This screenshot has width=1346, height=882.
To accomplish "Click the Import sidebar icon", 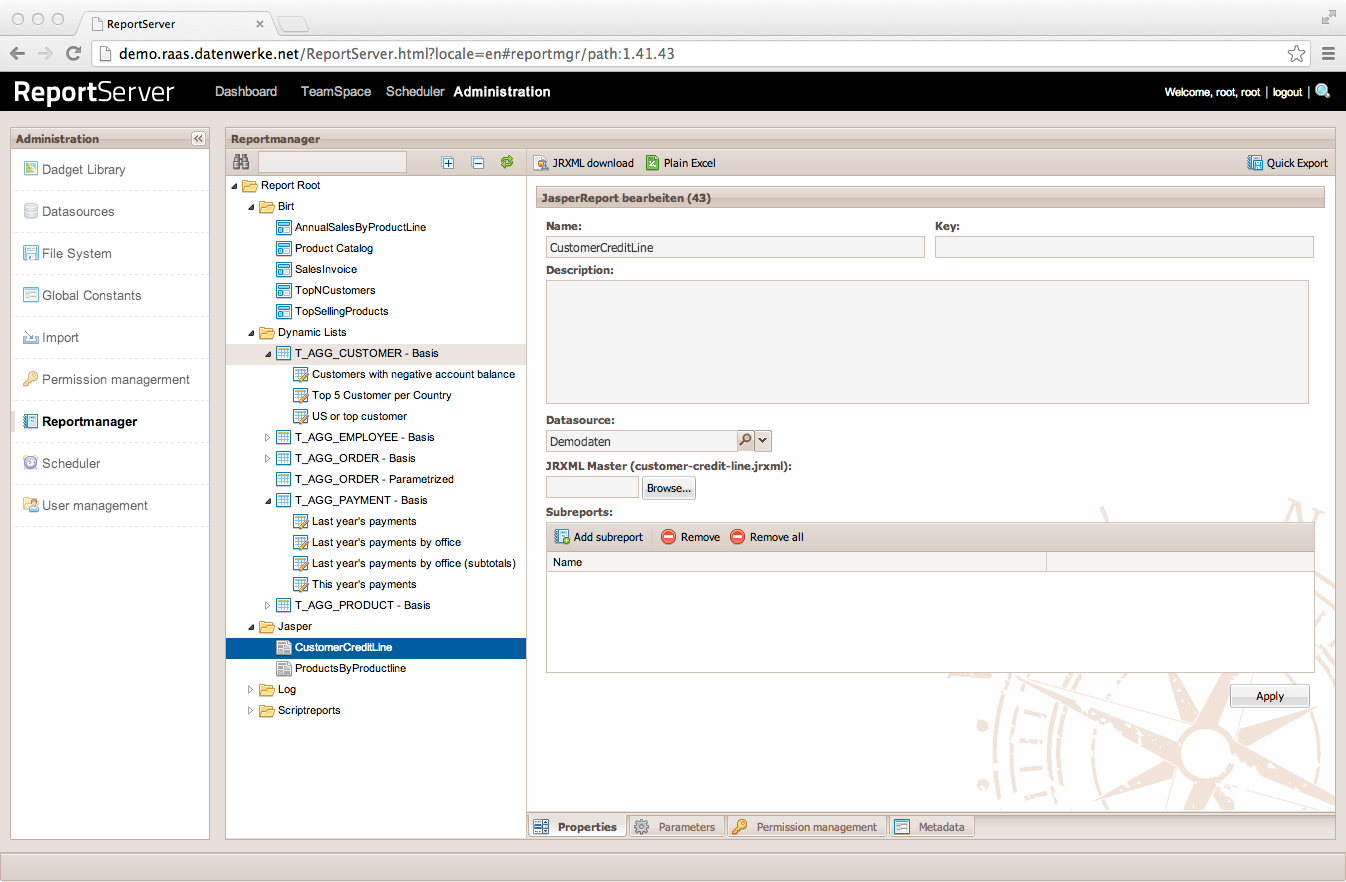I will (x=31, y=337).
